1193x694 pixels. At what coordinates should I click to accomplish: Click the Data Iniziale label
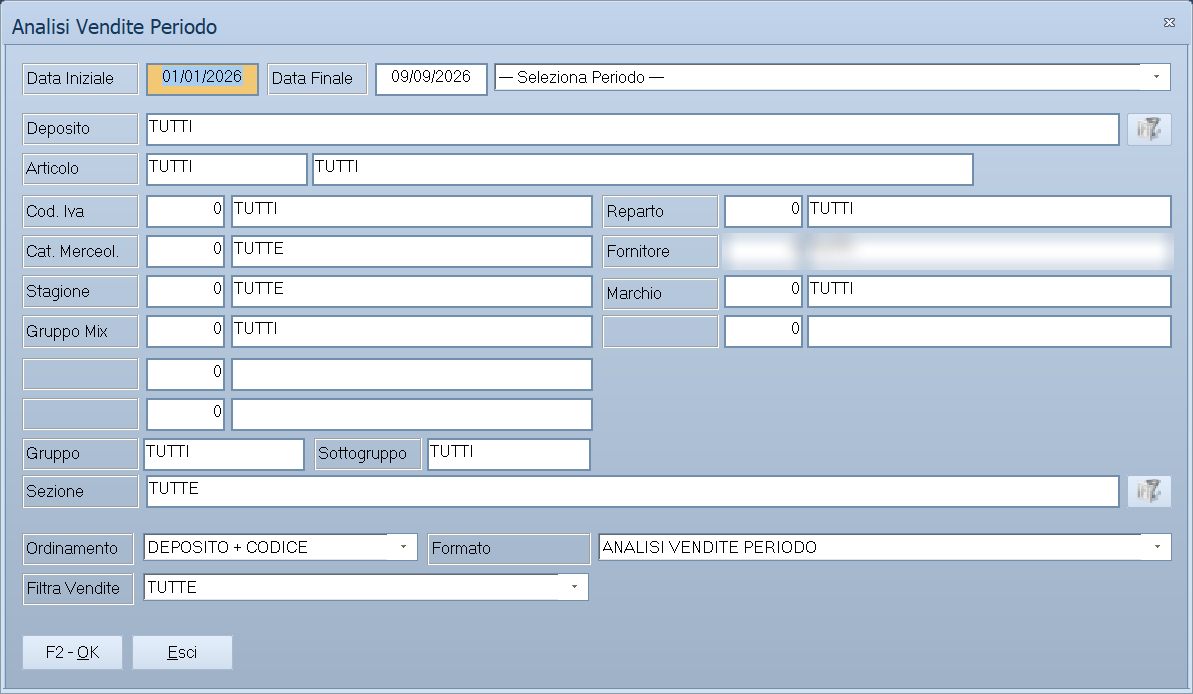(x=80, y=78)
